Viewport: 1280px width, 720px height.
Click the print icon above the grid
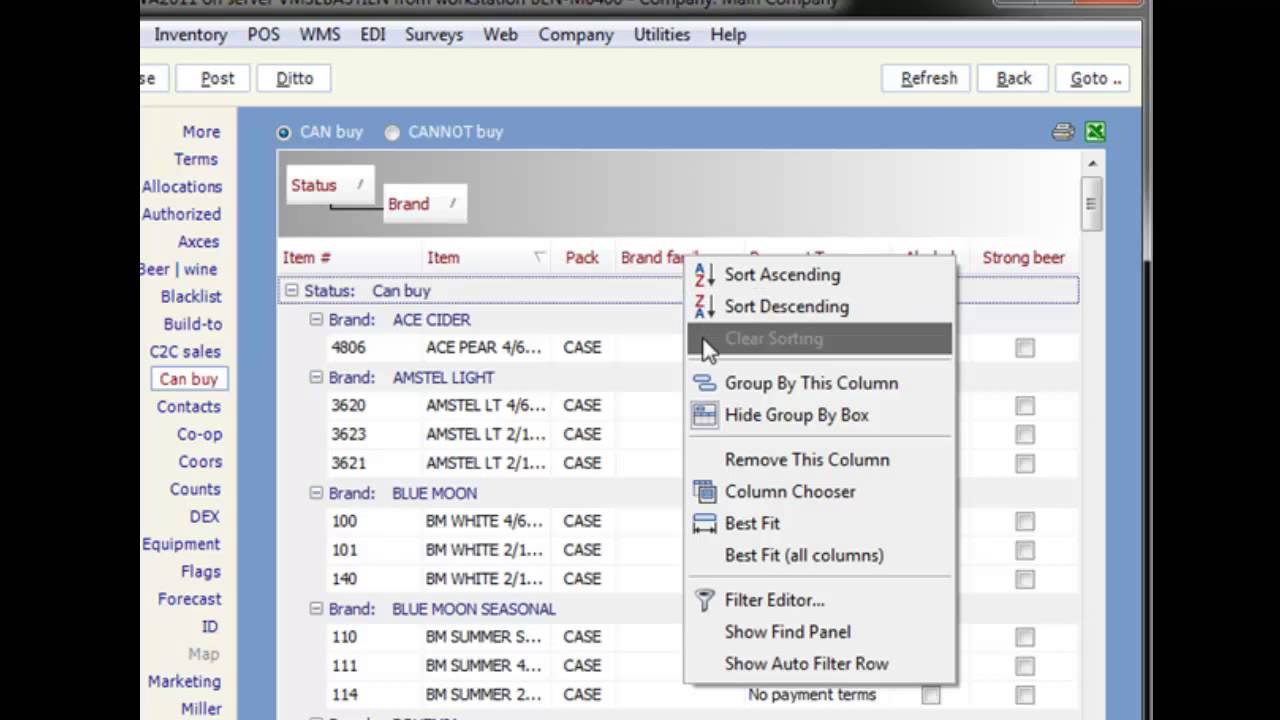tap(1063, 132)
